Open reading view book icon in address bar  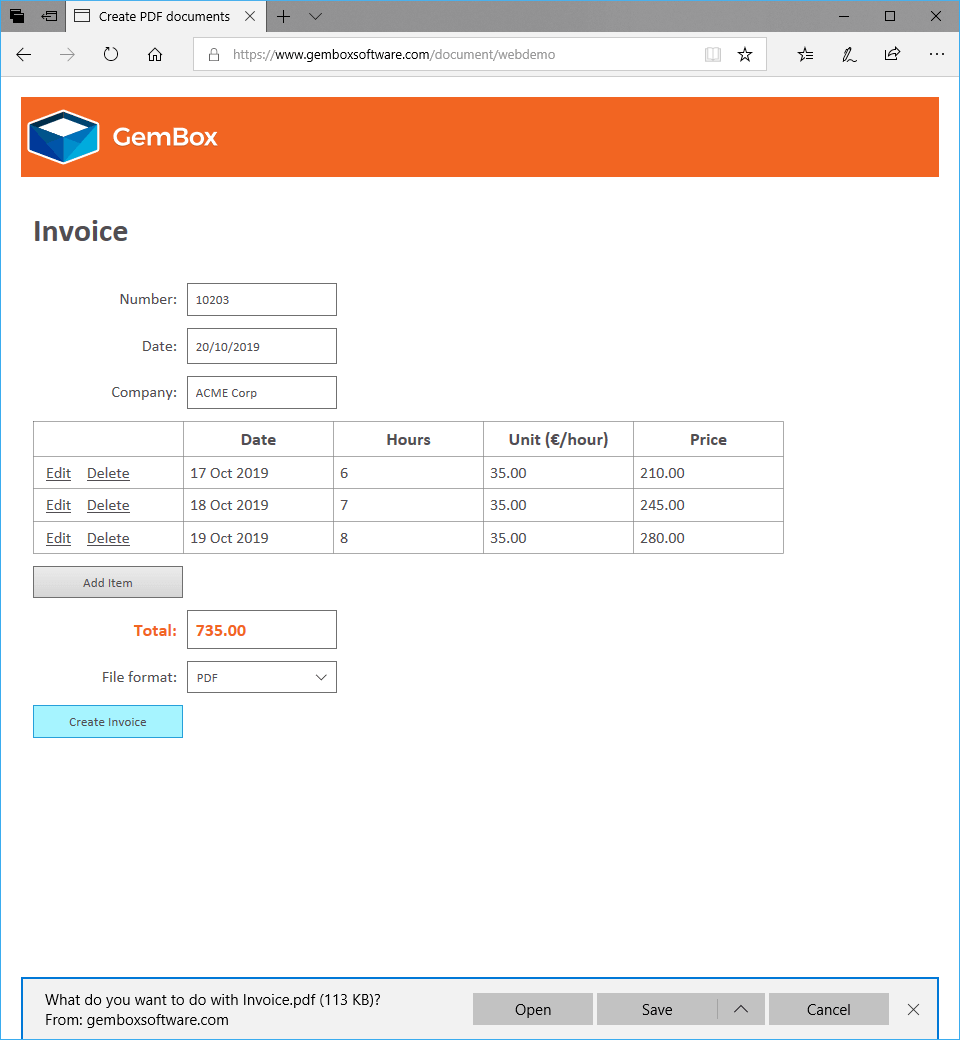click(x=712, y=55)
